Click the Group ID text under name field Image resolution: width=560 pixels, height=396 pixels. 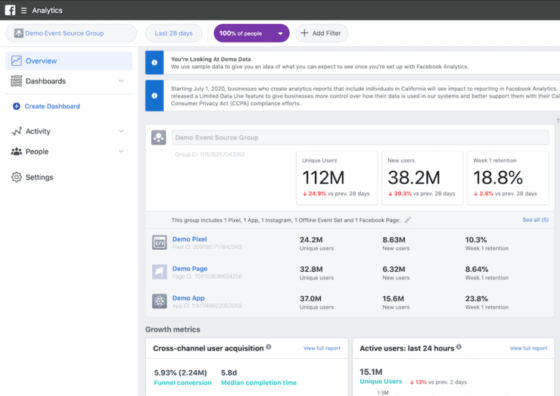pyautogui.click(x=210, y=155)
